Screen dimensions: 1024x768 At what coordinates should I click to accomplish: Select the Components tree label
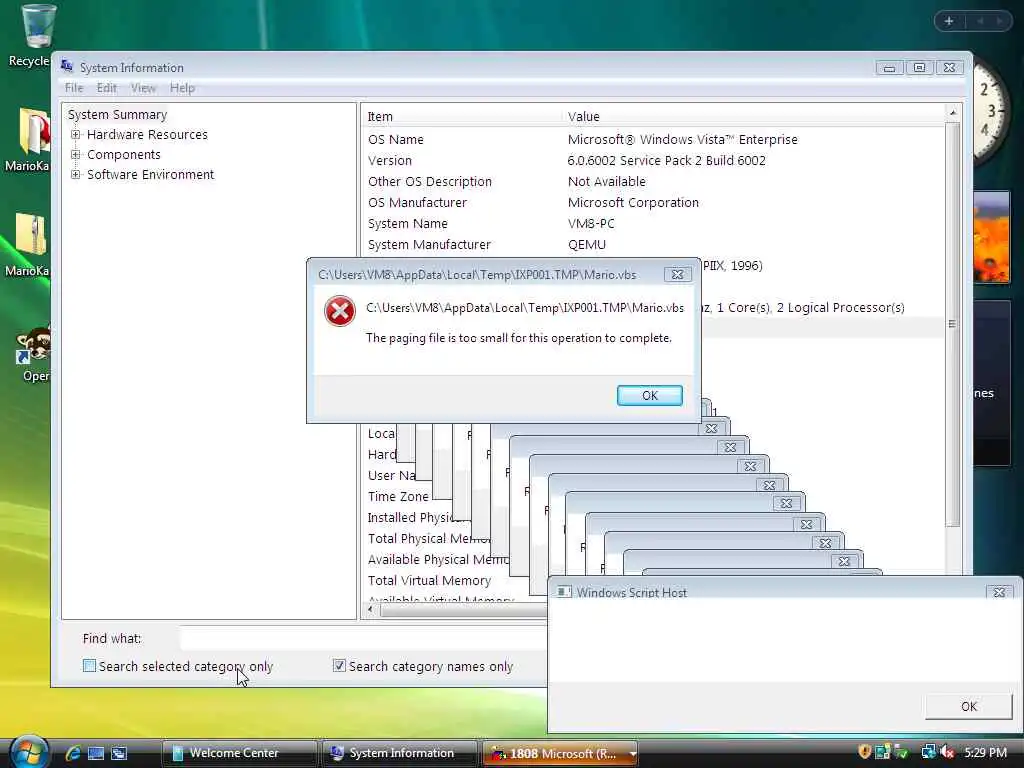point(123,155)
